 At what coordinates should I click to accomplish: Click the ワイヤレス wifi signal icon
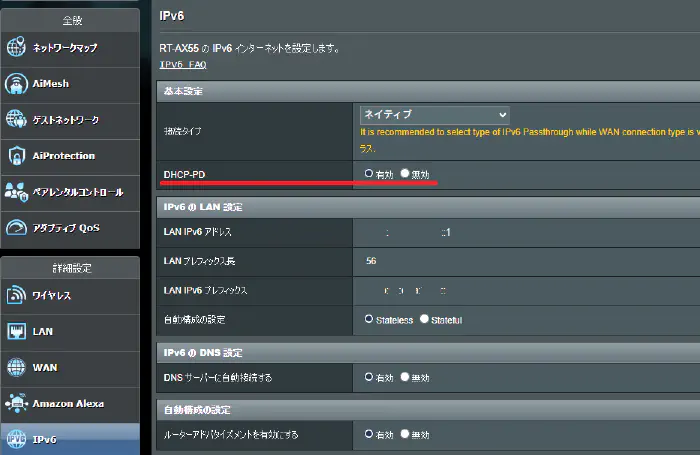tap(17, 296)
